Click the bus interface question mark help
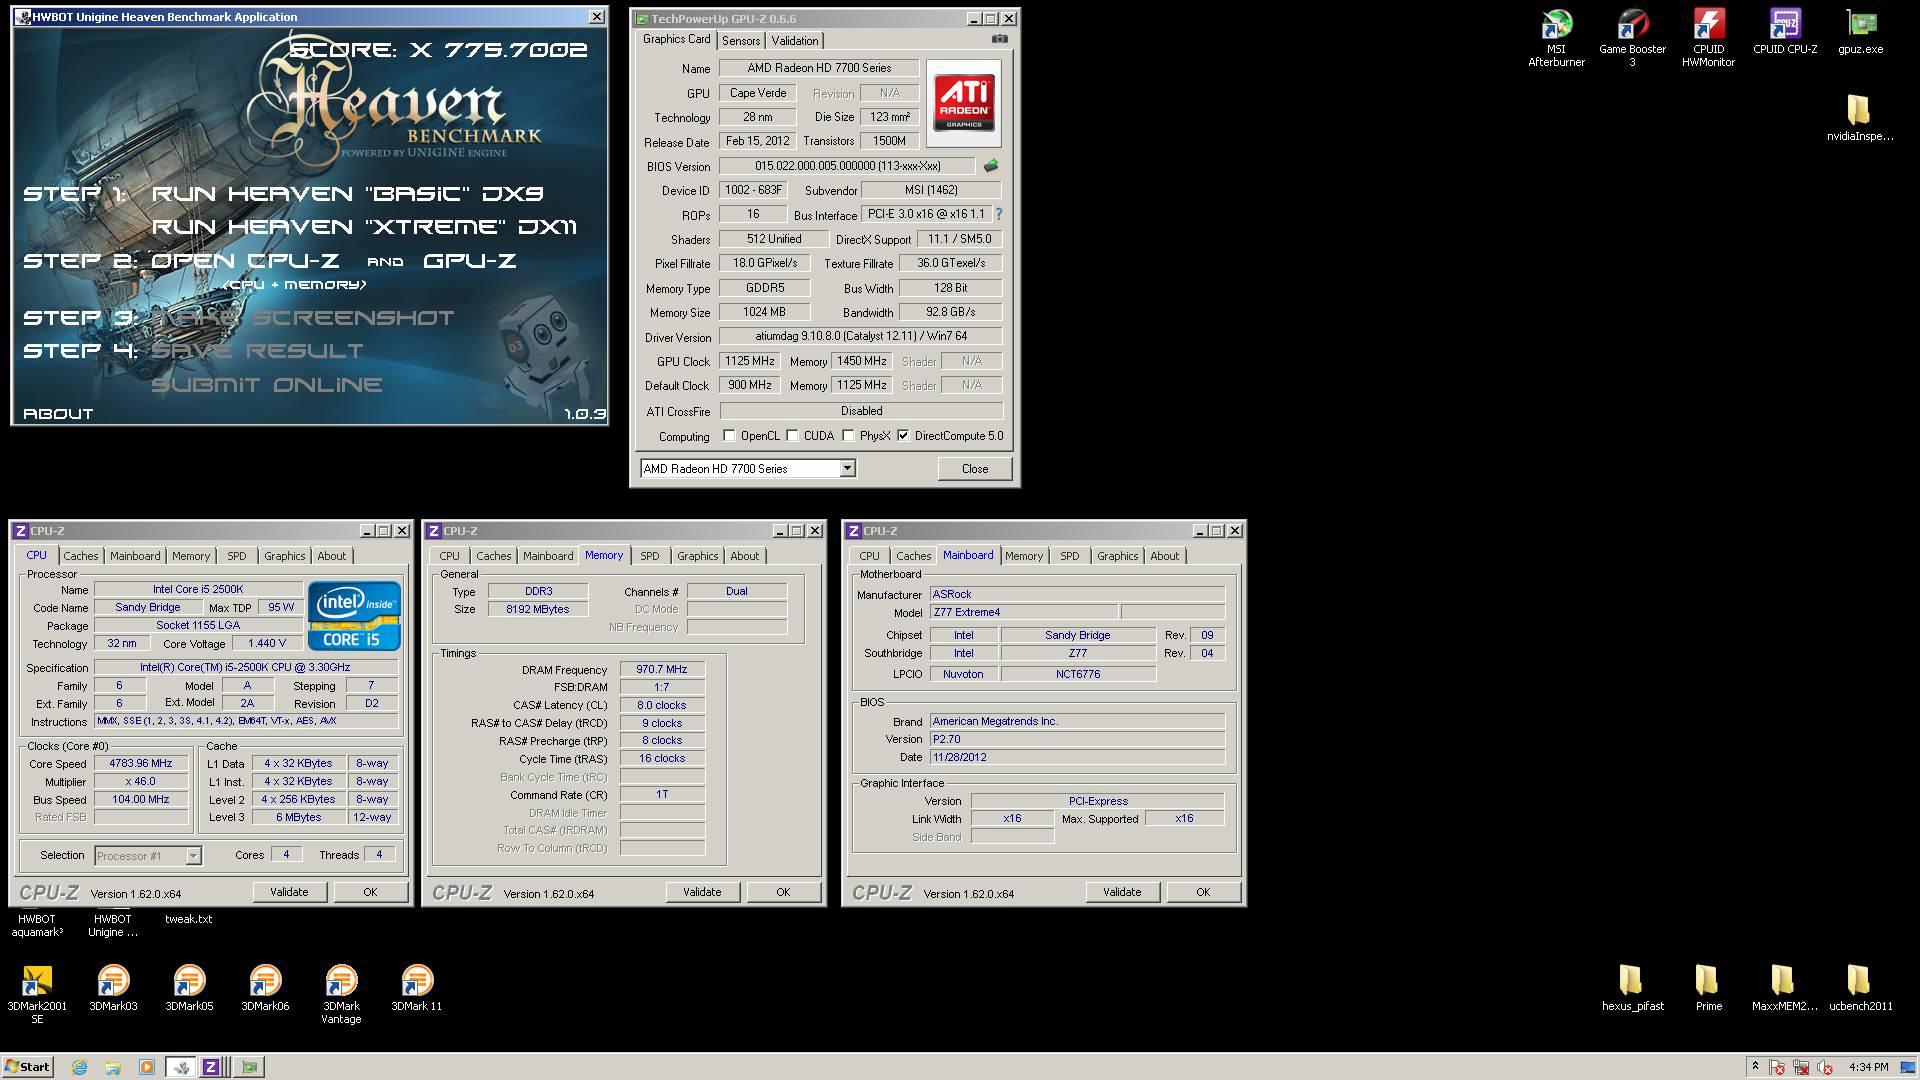 [x=998, y=214]
